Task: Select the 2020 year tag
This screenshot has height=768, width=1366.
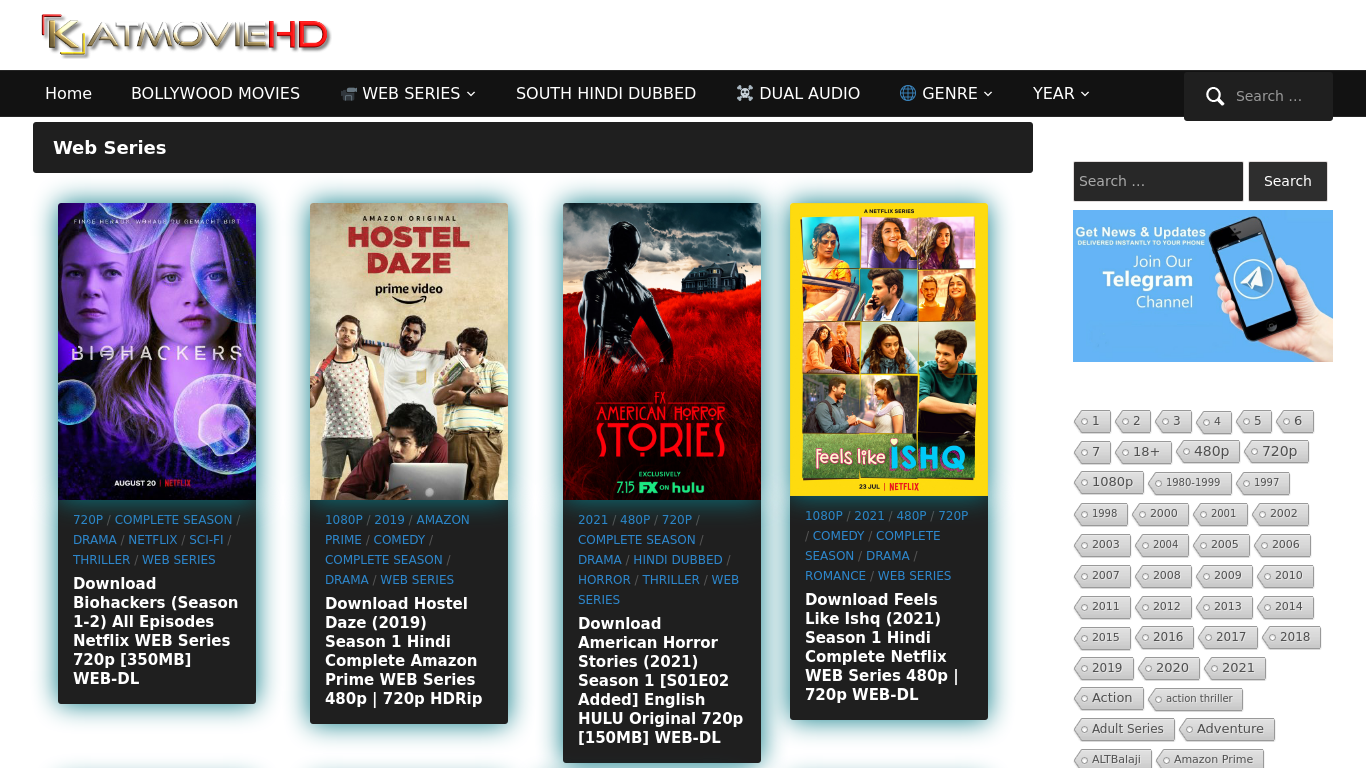Action: click(1169, 669)
